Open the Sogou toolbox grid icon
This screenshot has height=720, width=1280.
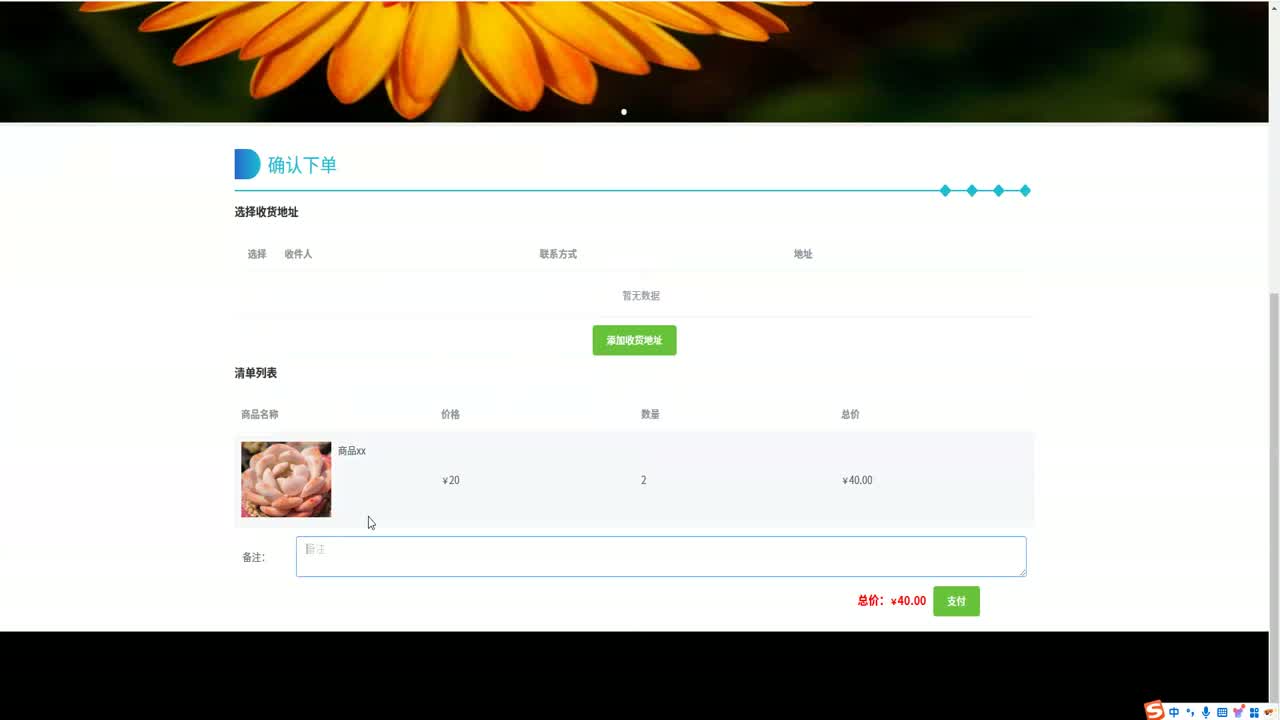1254,712
